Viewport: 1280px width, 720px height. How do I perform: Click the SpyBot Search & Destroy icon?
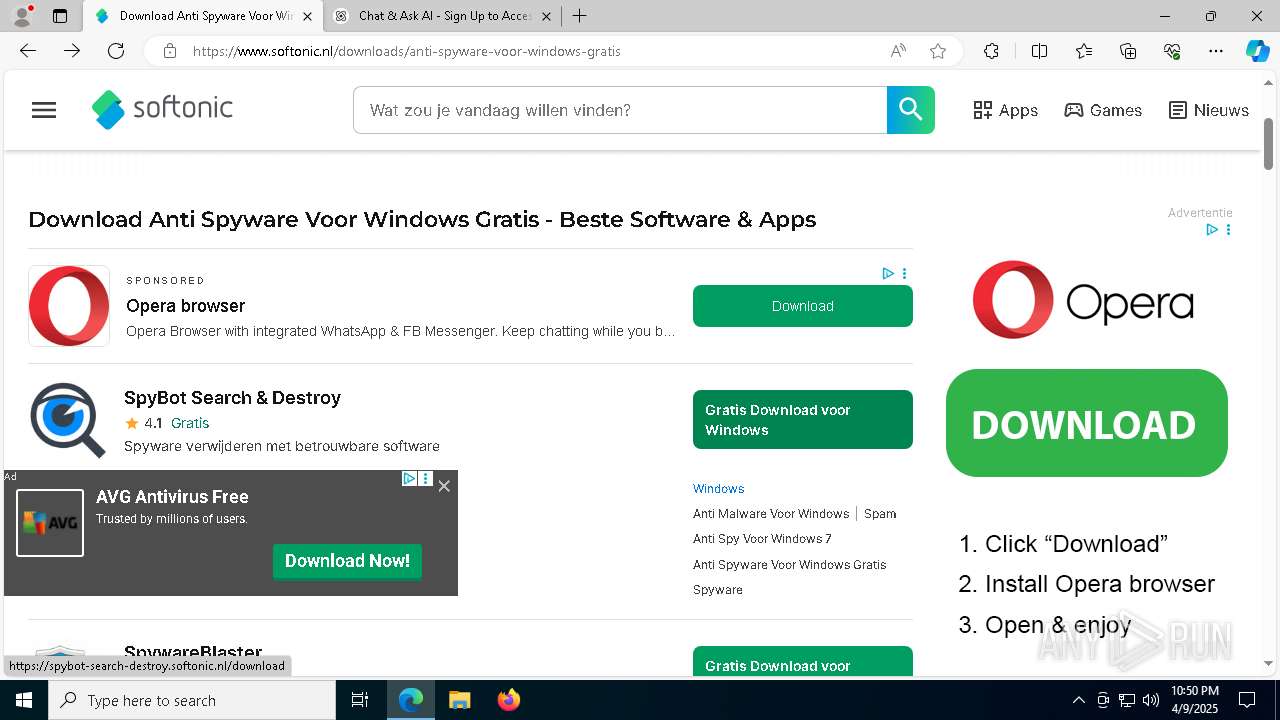point(68,420)
